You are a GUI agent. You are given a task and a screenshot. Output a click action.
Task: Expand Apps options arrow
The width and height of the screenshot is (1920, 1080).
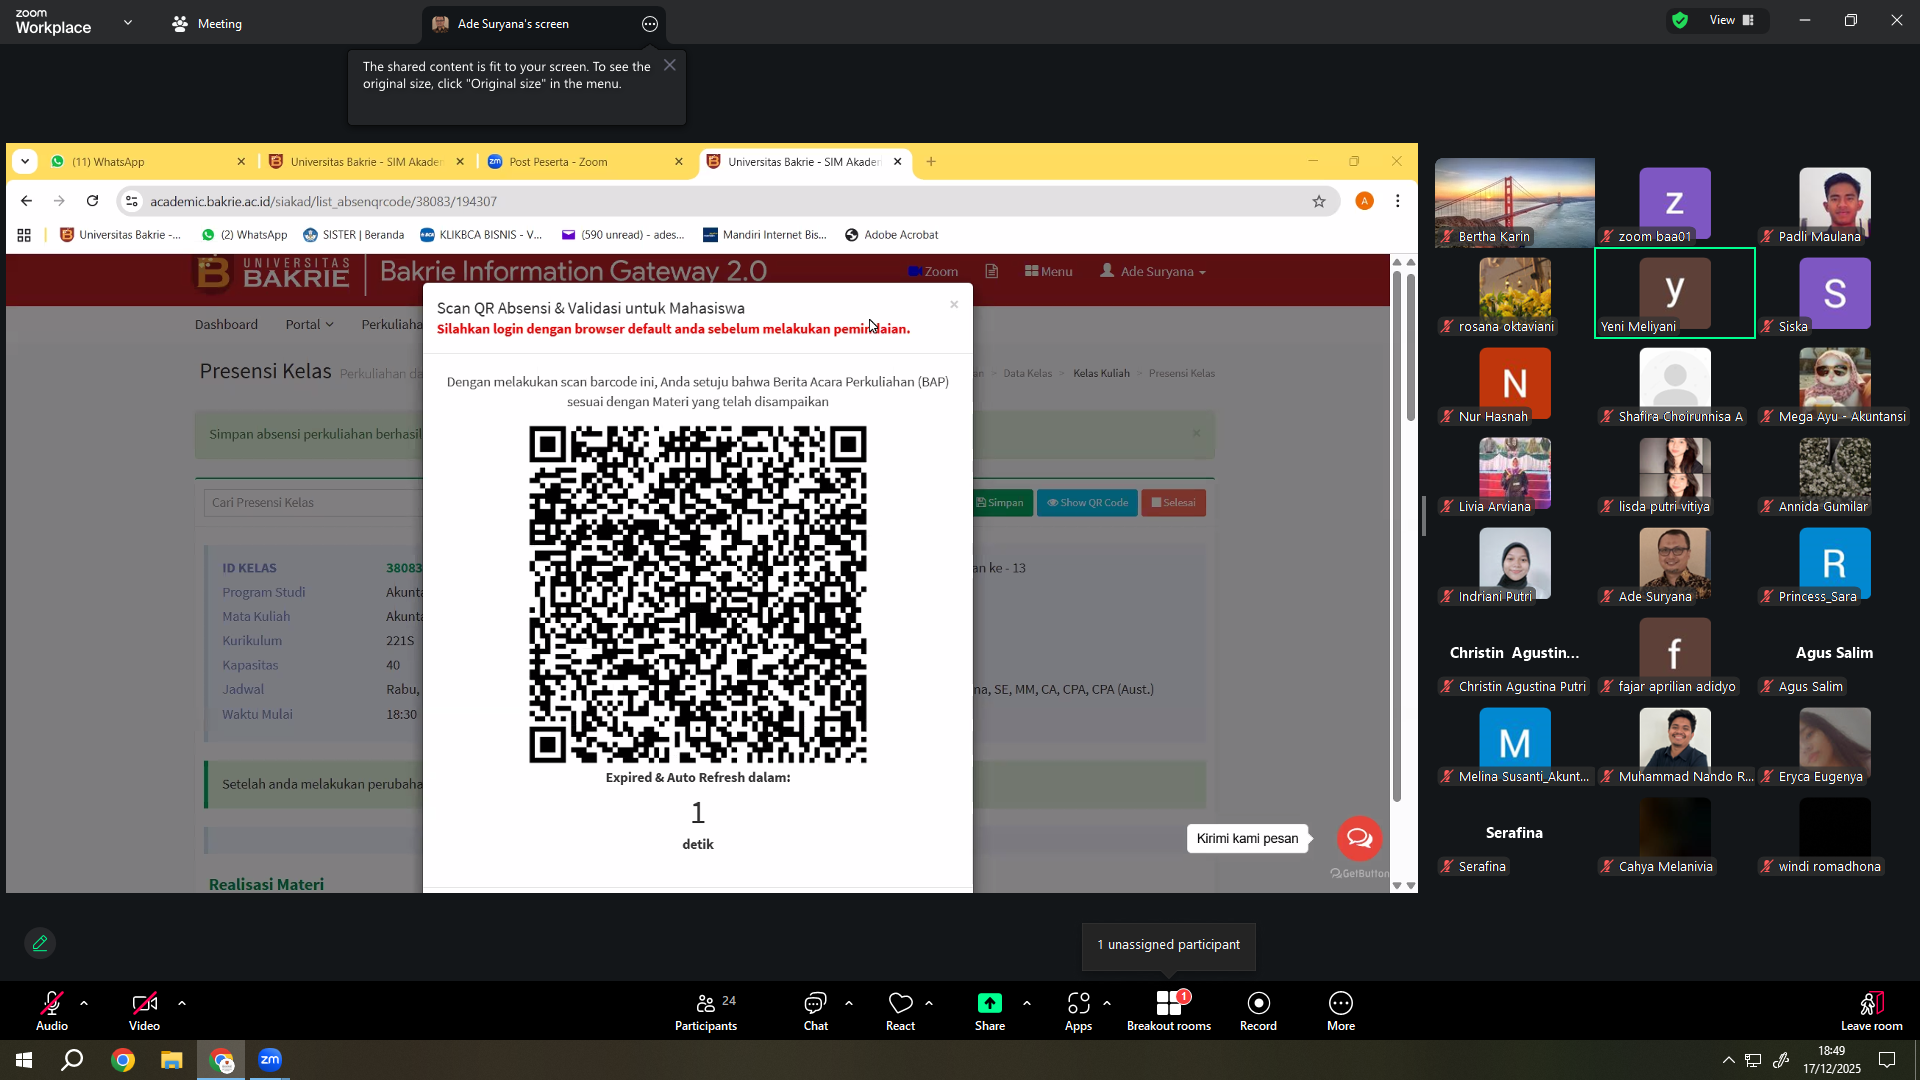1107,1003
